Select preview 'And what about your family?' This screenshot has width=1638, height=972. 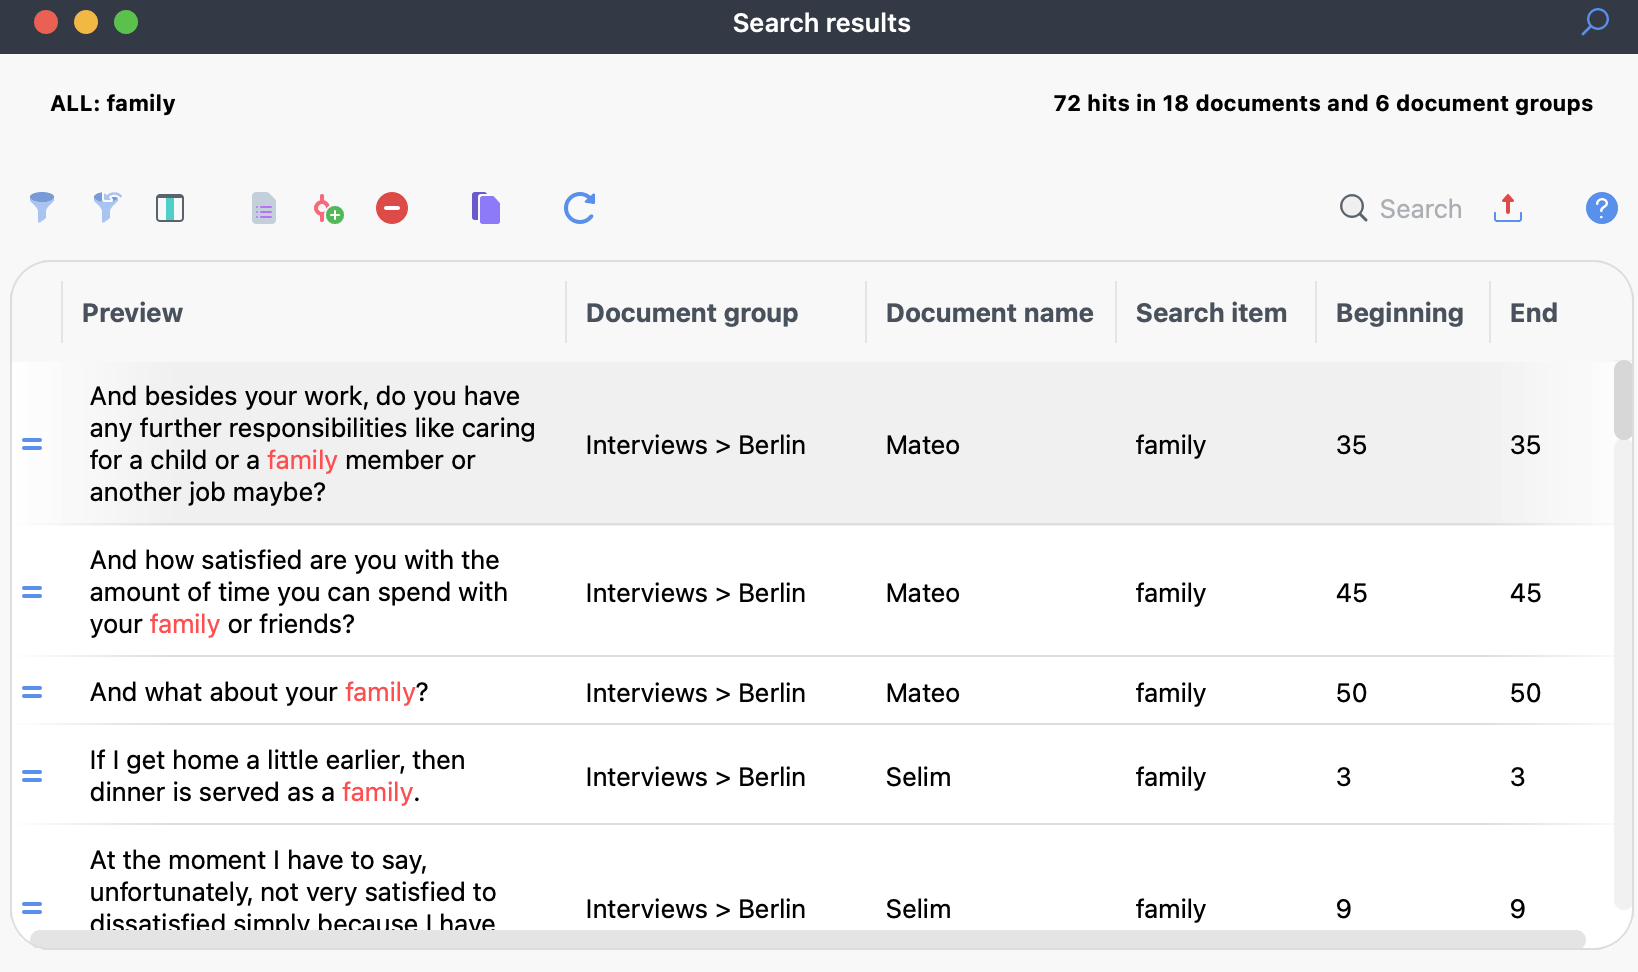(x=259, y=692)
